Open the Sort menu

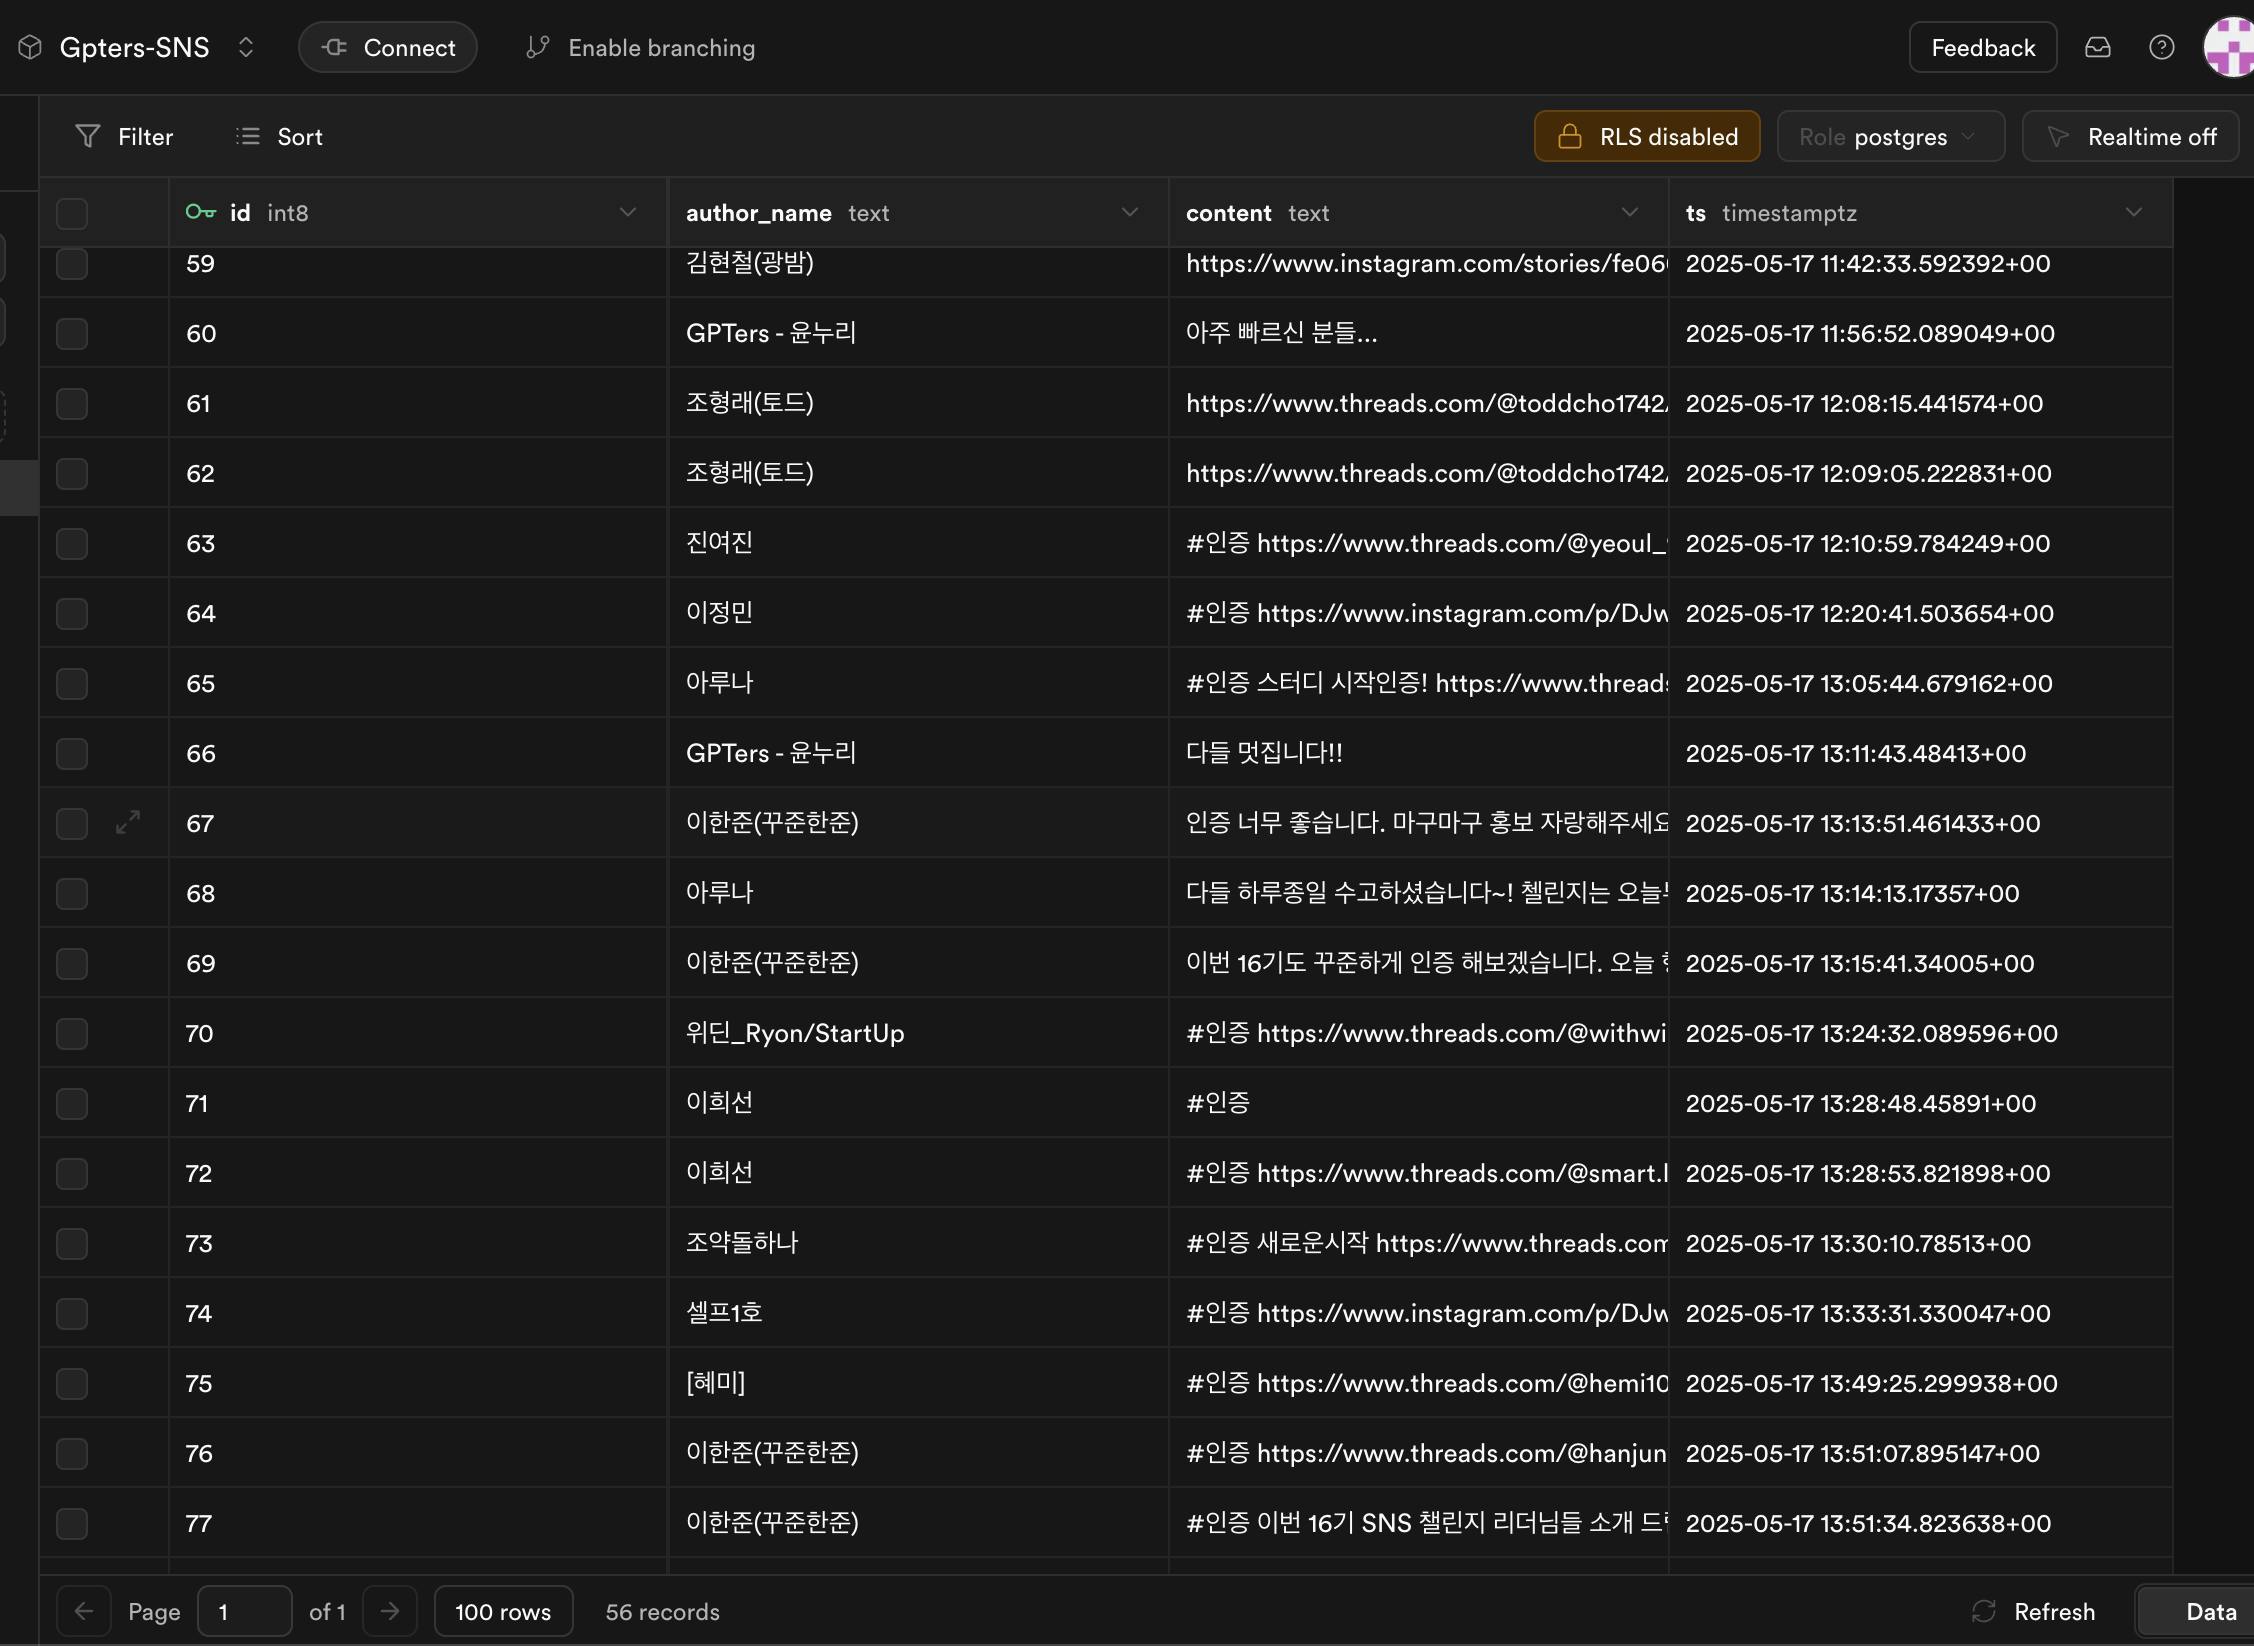tap(279, 137)
